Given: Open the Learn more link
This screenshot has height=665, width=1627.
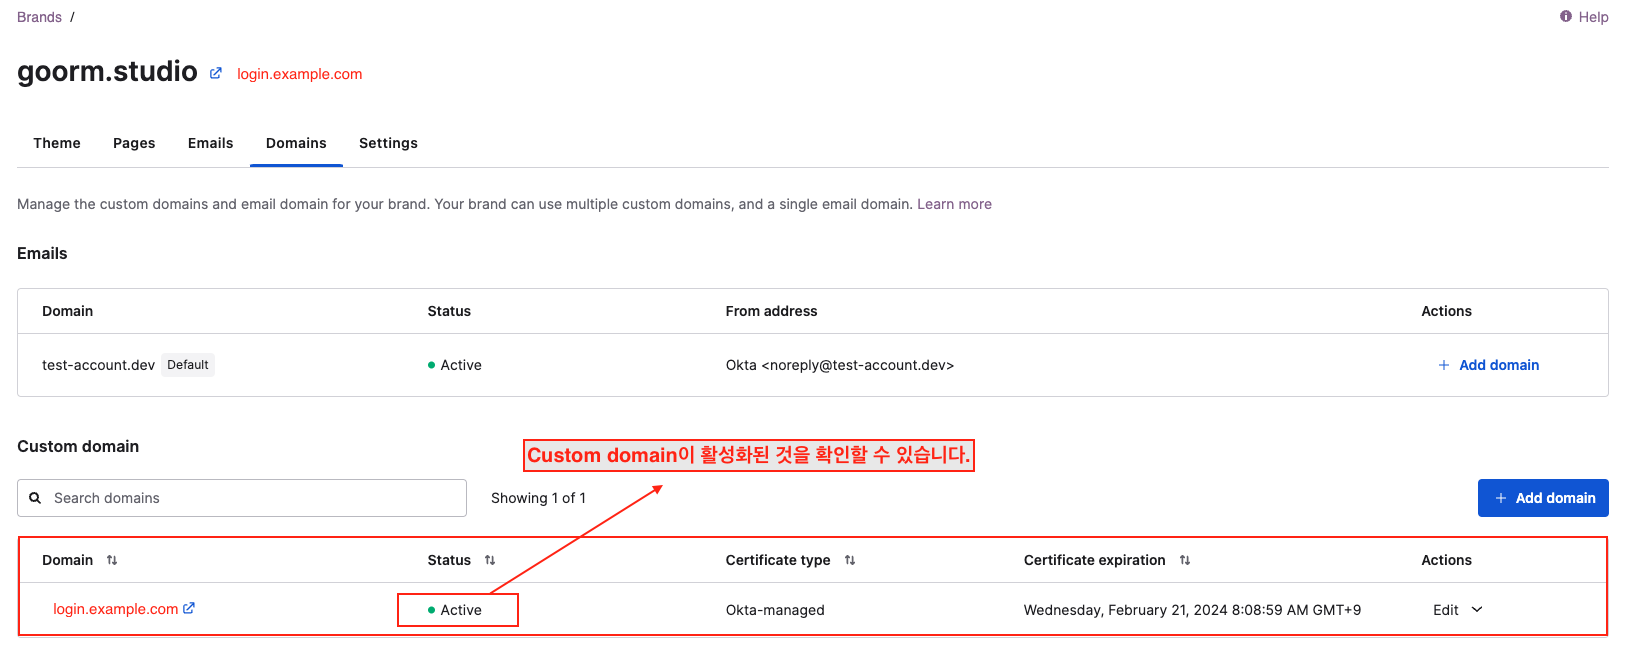Looking at the screenshot, I should (x=954, y=204).
